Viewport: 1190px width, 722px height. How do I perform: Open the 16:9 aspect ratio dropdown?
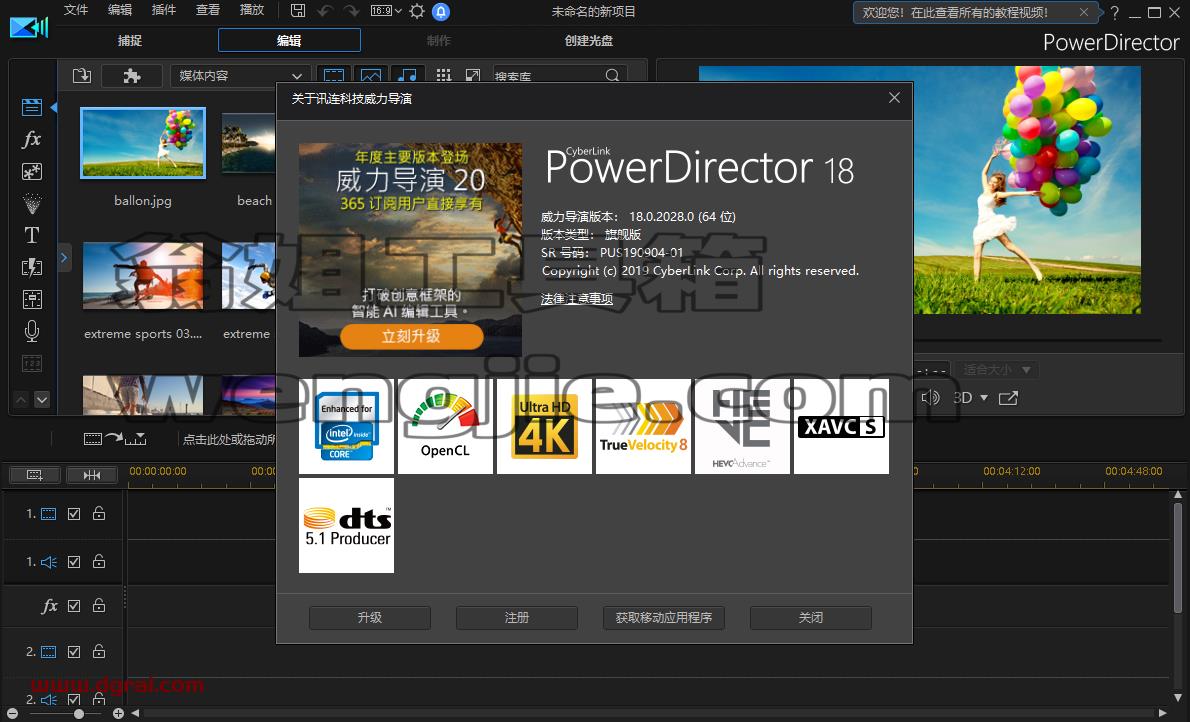pos(386,11)
